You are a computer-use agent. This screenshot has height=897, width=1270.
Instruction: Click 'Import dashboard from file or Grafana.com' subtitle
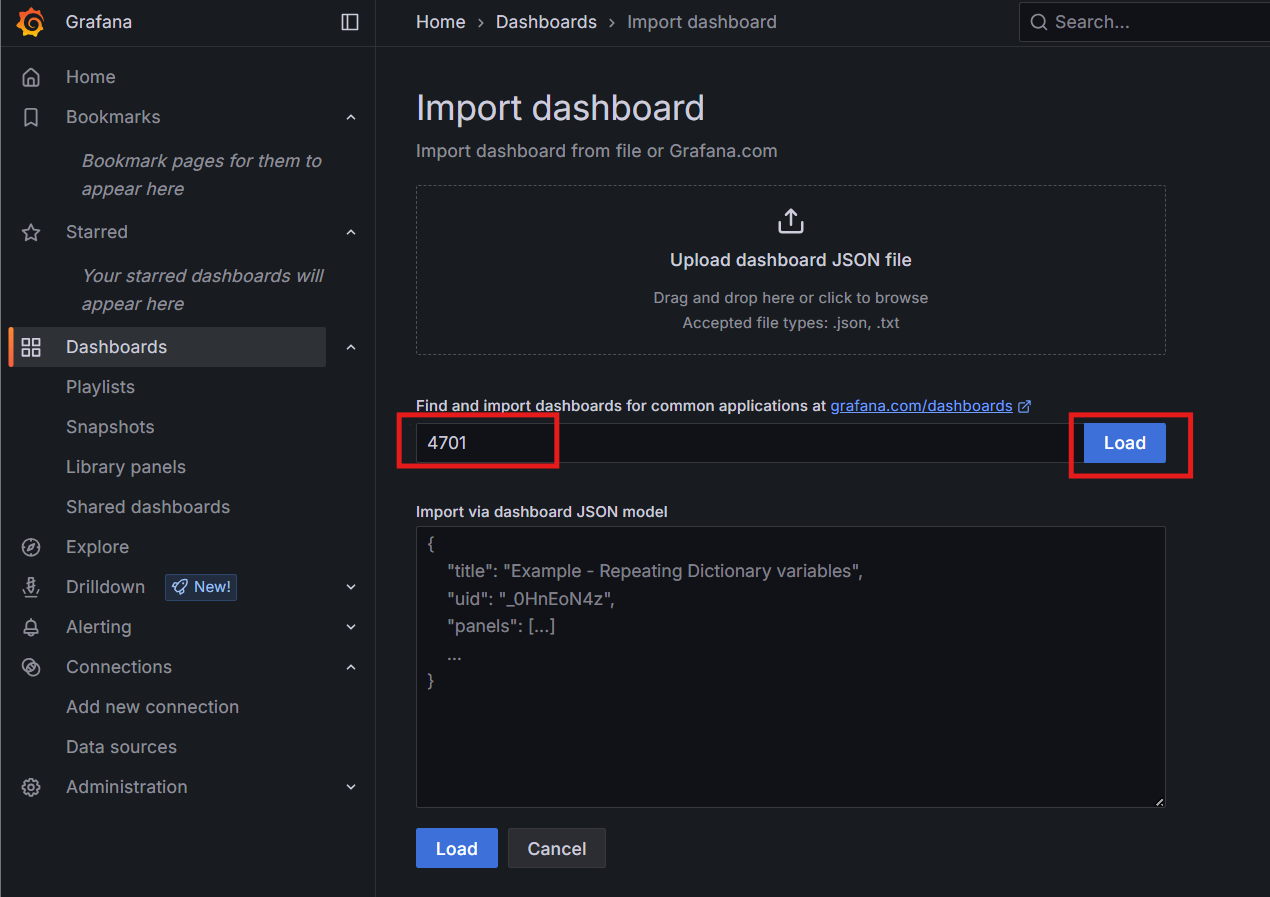[x=597, y=151]
